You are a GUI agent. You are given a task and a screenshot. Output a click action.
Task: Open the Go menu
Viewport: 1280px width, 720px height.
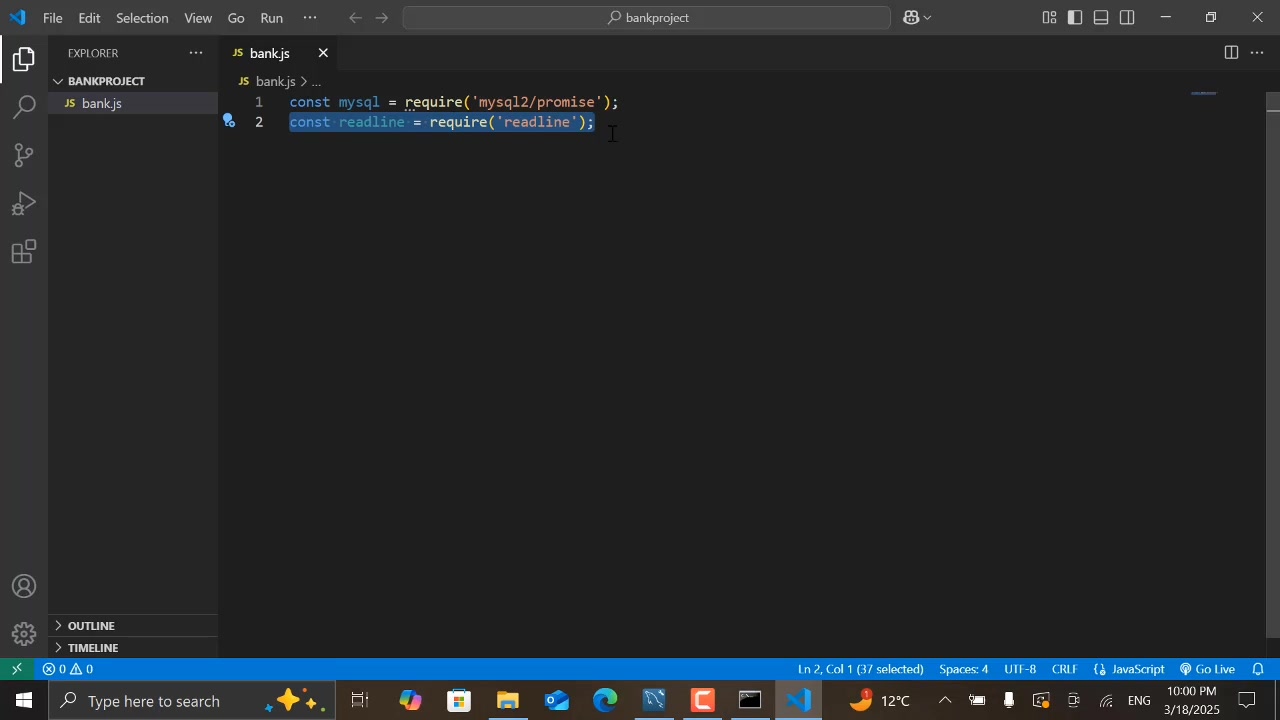pos(236,18)
